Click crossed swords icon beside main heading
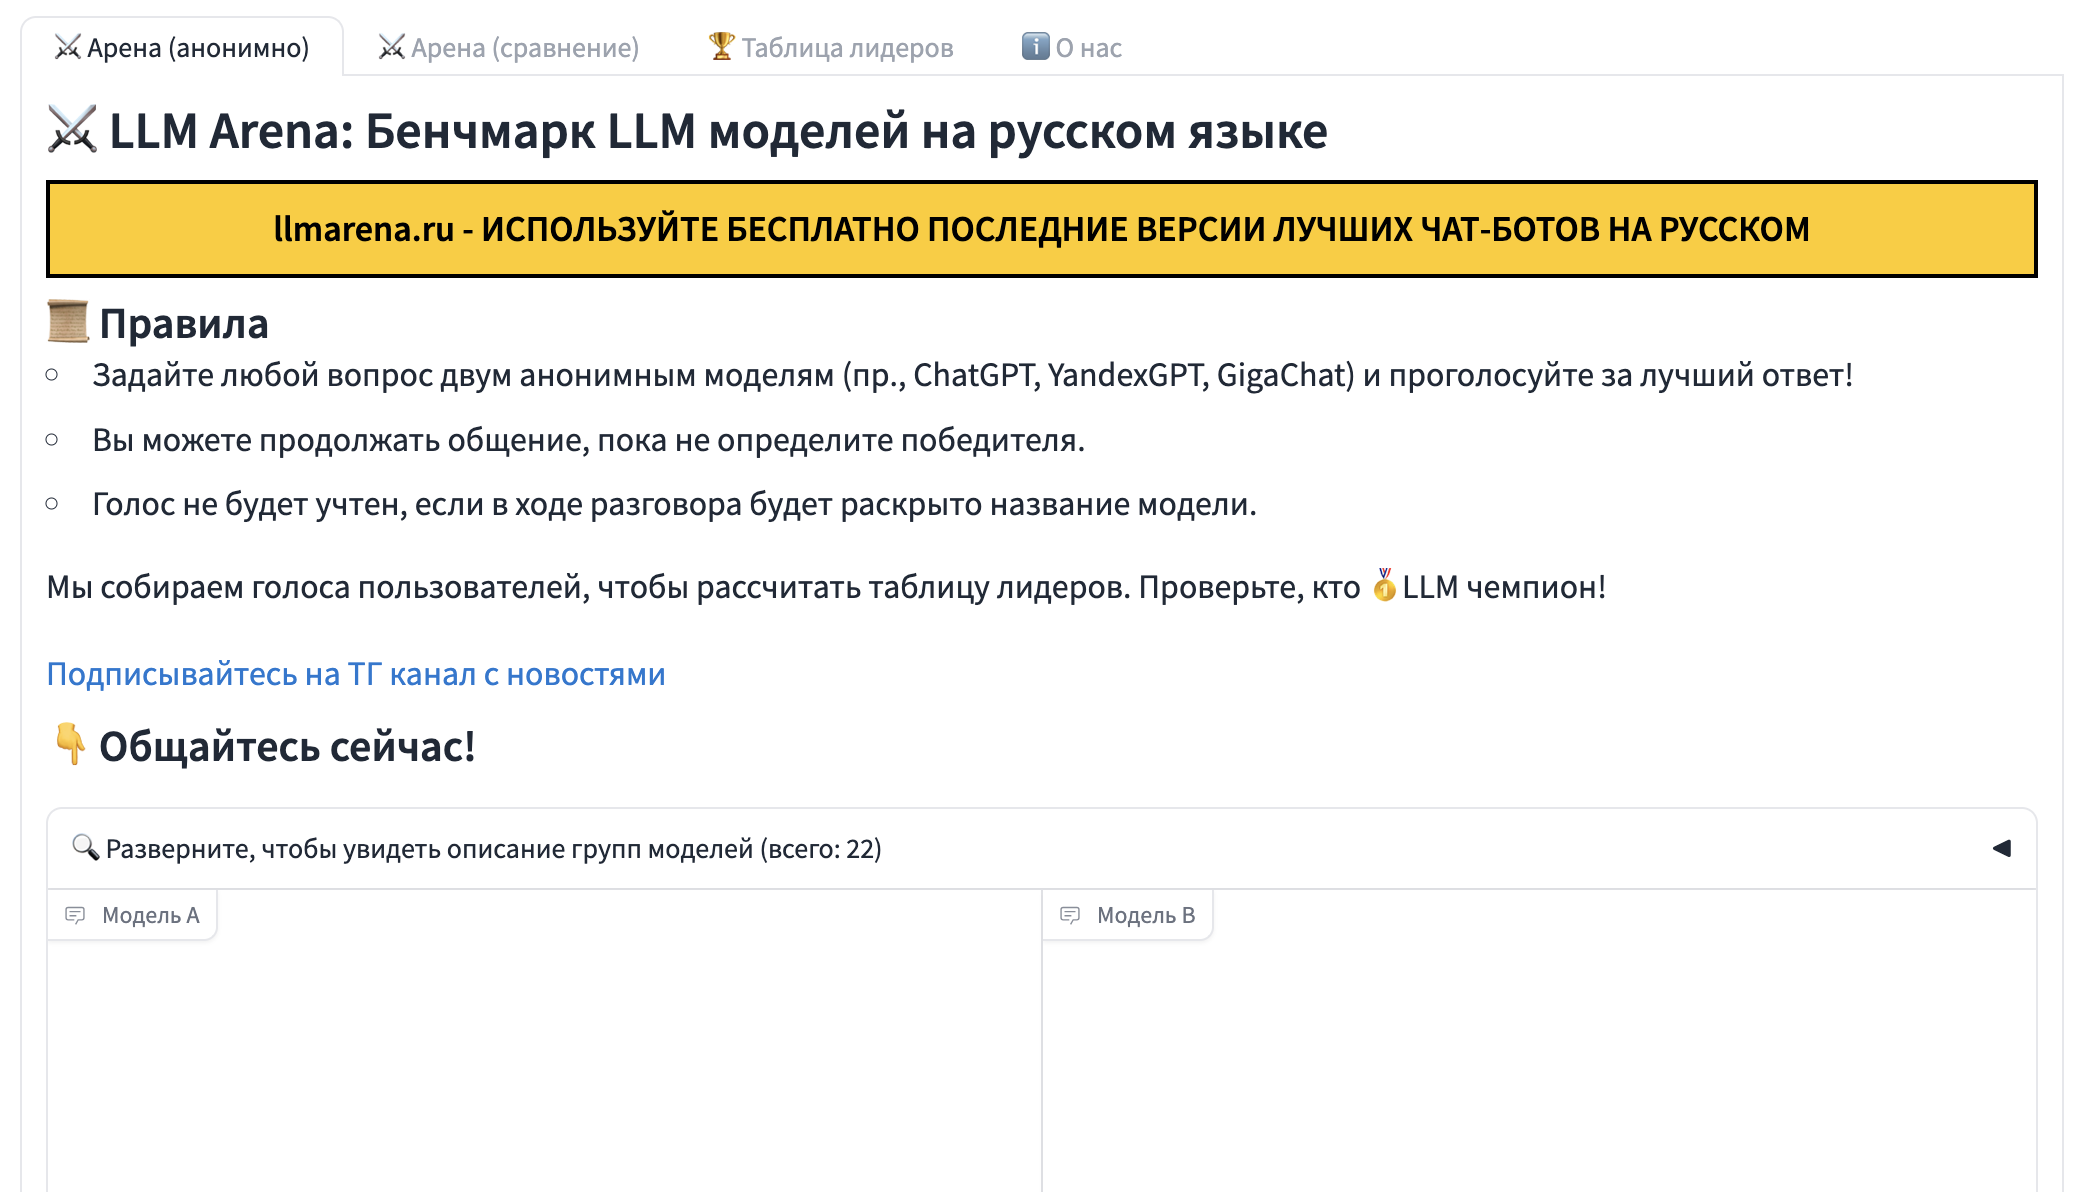The height and width of the screenshot is (1192, 2086). click(72, 130)
